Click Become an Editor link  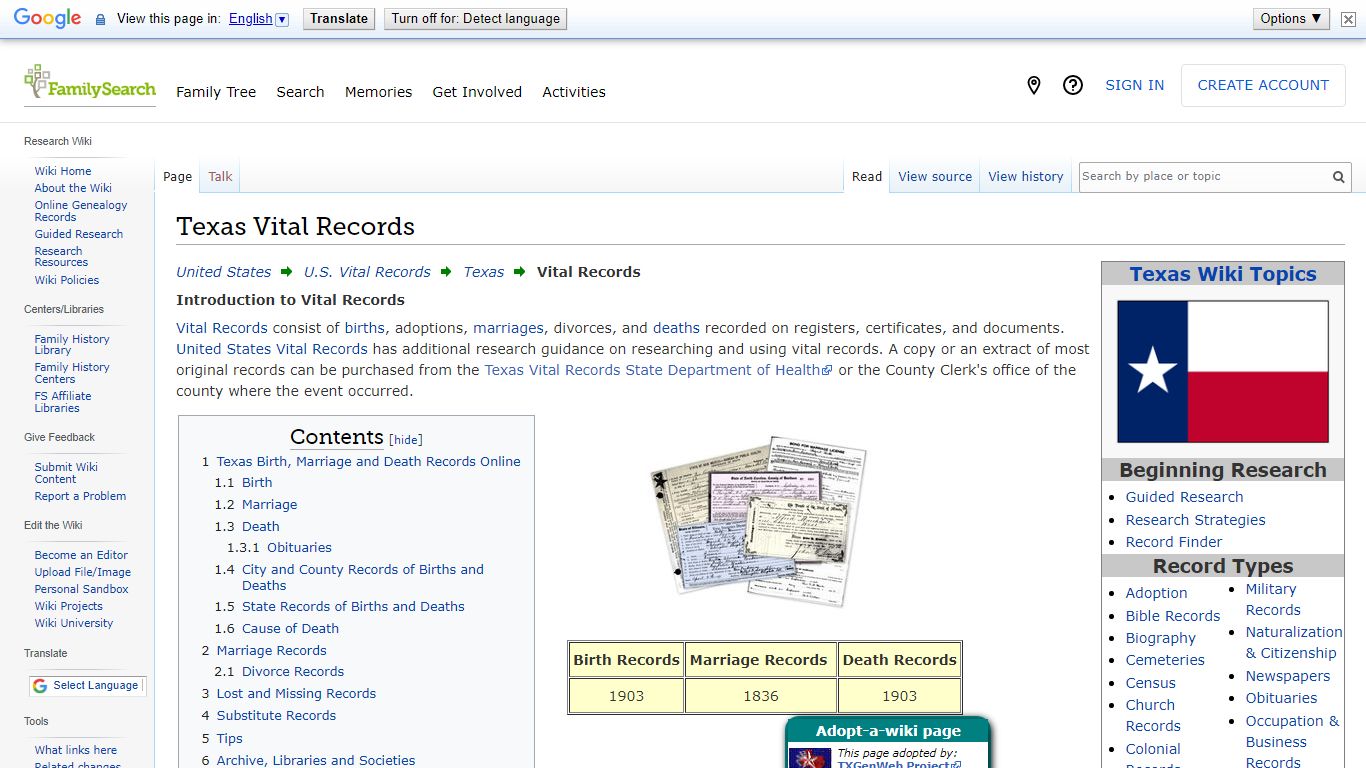tap(81, 555)
